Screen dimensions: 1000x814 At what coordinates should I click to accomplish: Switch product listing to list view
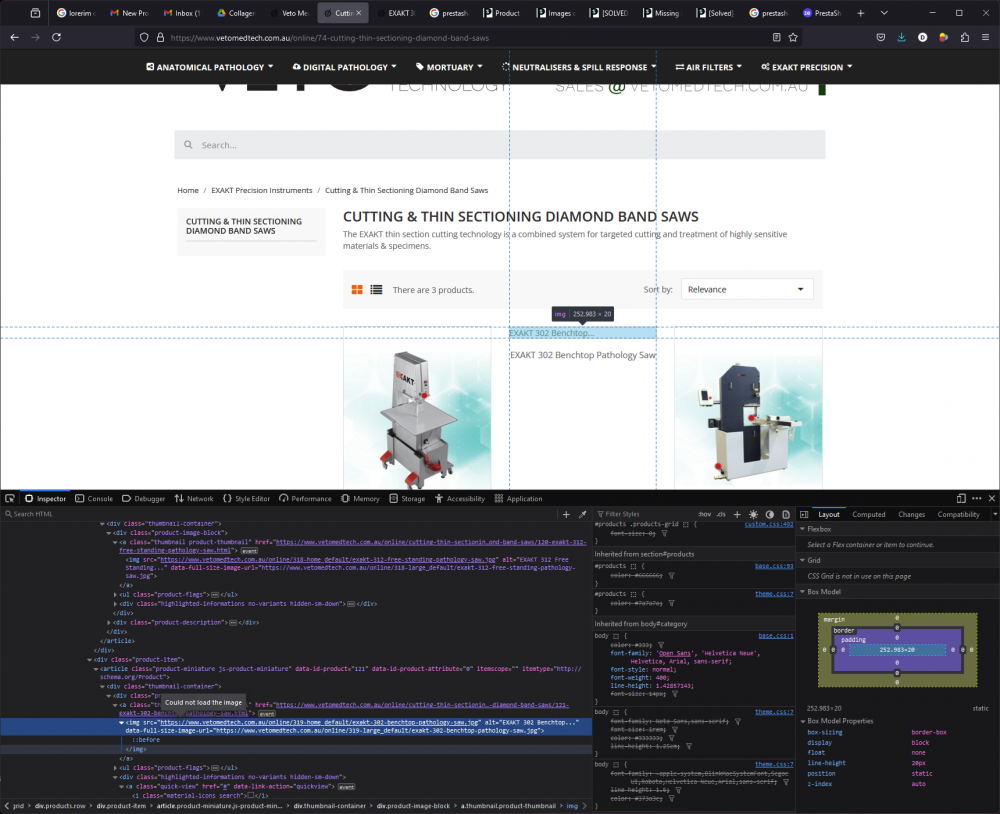[376, 289]
